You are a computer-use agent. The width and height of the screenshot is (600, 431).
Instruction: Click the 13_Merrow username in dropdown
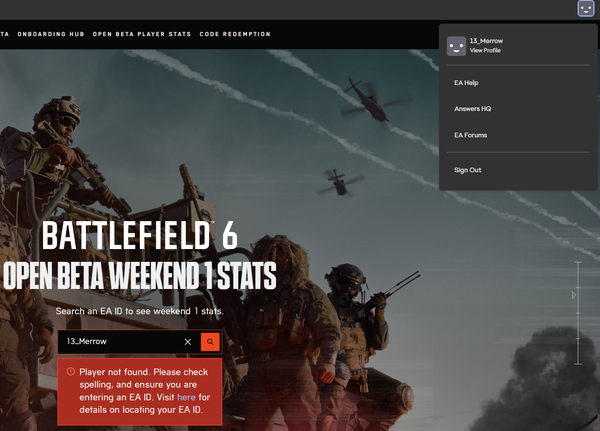click(486, 41)
